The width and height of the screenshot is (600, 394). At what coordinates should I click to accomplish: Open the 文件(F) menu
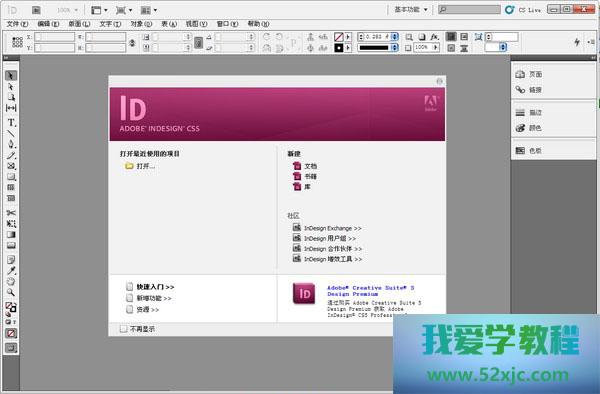17,24
